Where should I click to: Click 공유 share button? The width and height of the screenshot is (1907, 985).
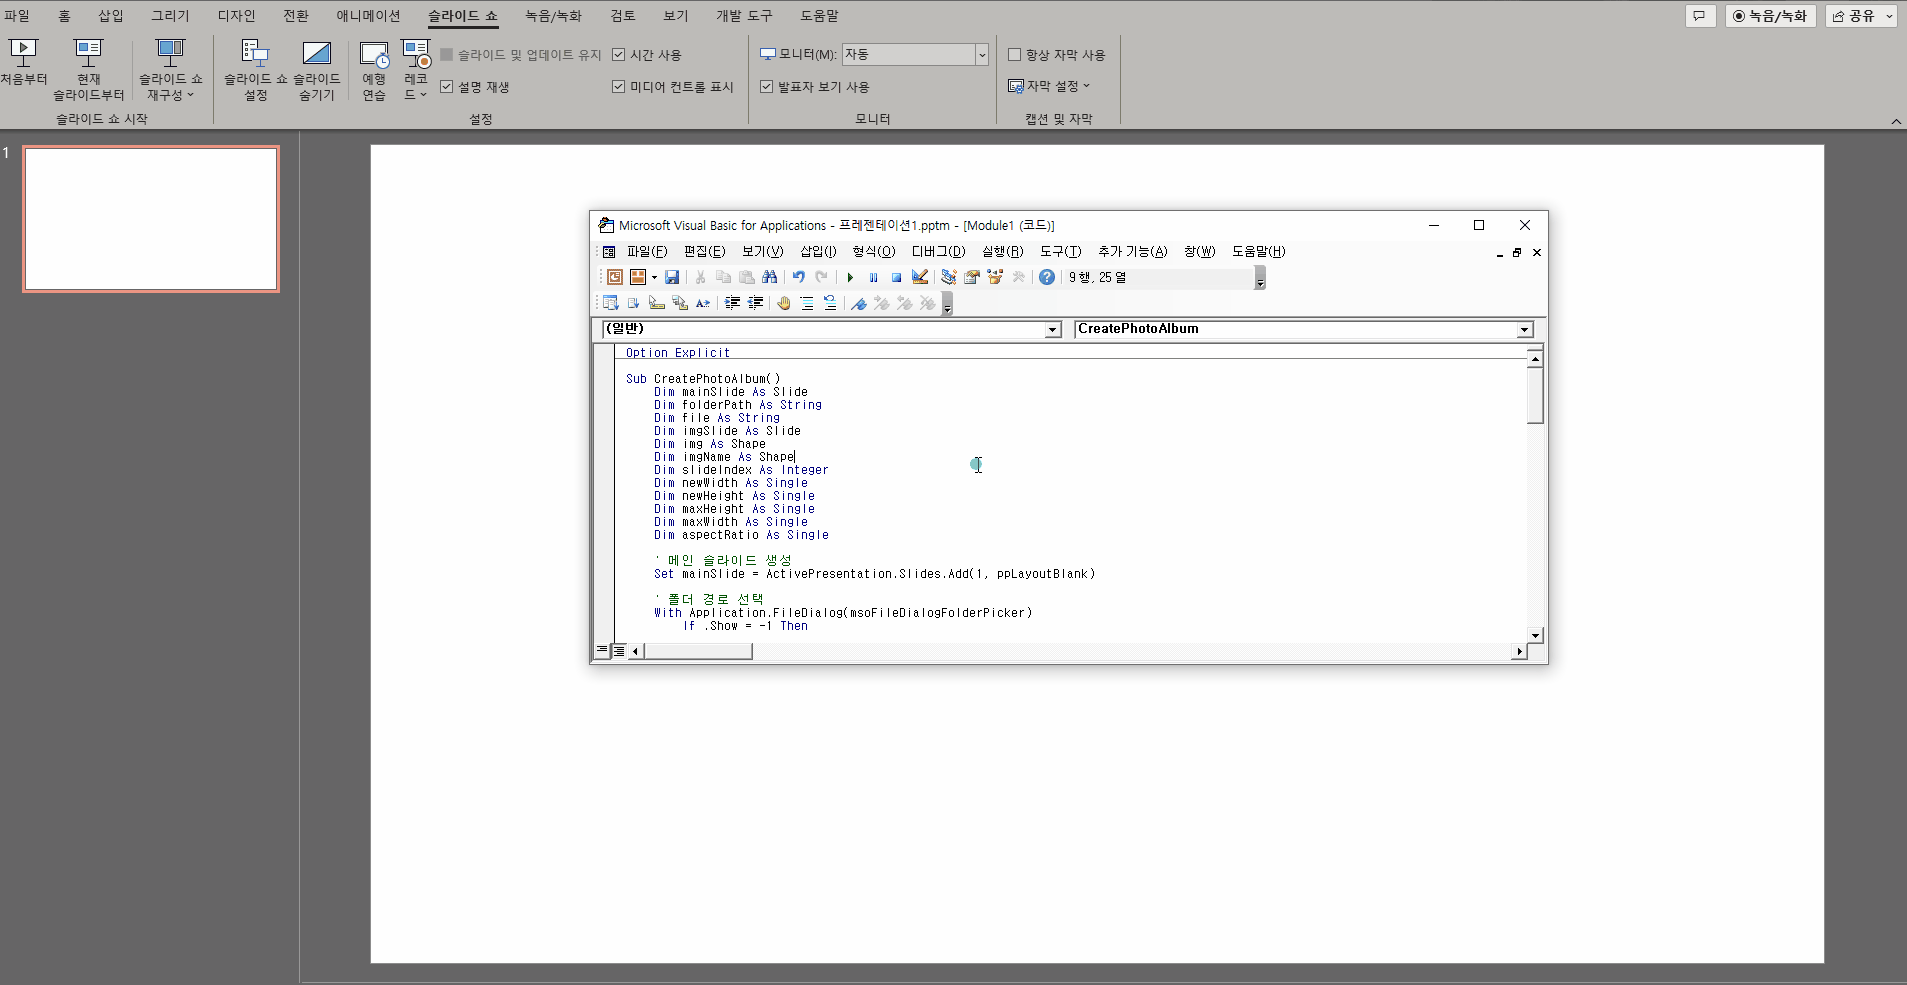click(1853, 16)
